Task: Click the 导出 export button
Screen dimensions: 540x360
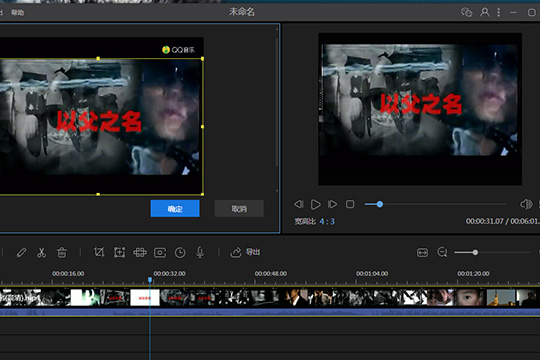Action: tap(245, 253)
